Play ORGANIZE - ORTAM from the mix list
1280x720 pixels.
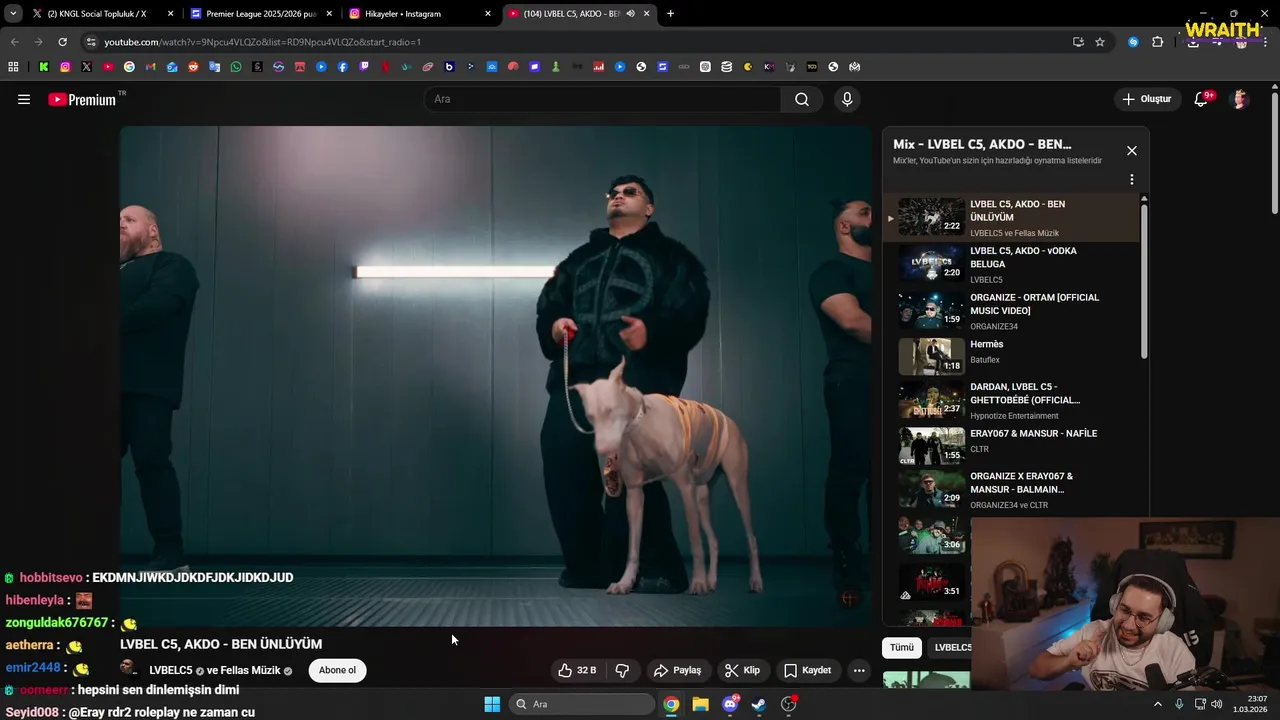pyautogui.click(x=1010, y=311)
